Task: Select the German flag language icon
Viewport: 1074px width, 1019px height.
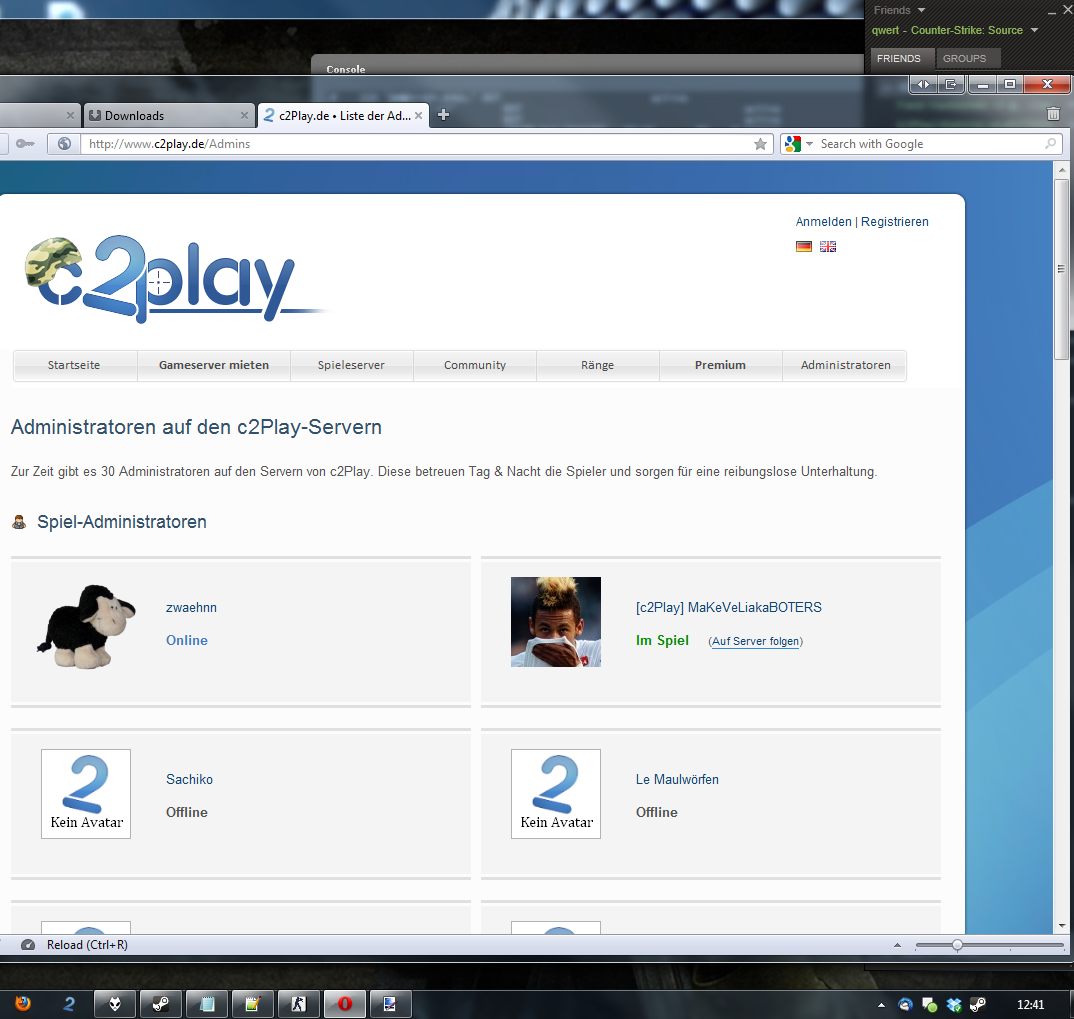Action: (804, 246)
